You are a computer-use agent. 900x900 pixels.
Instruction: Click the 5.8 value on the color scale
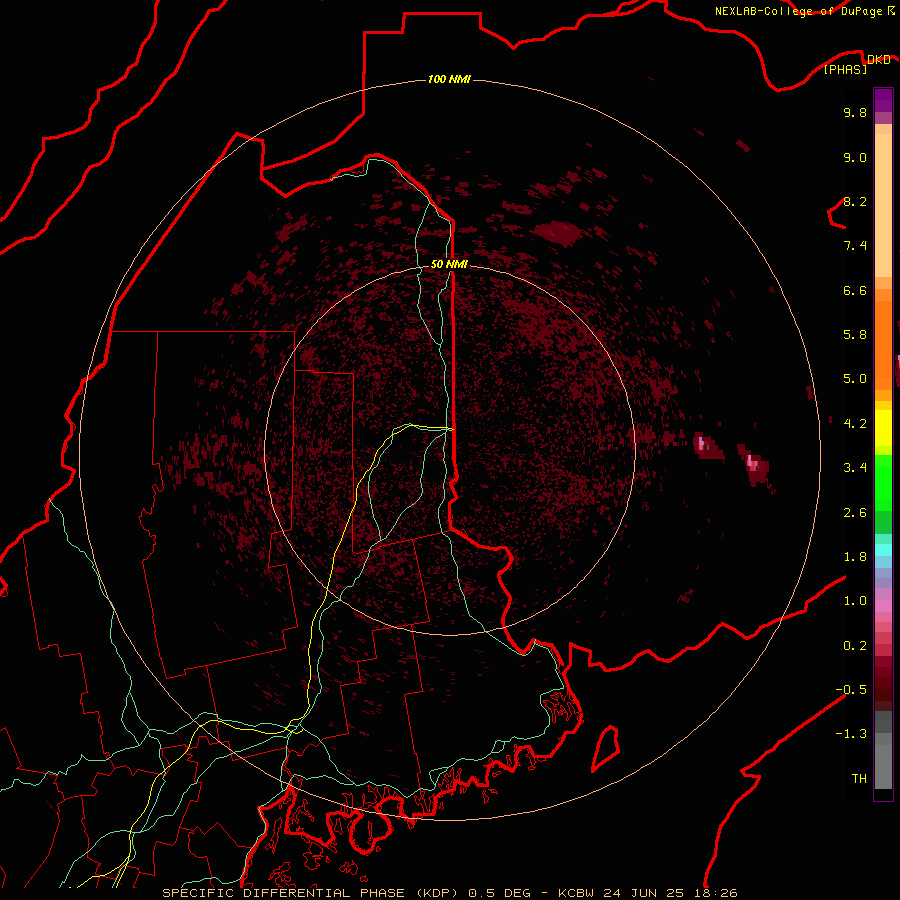pos(855,335)
